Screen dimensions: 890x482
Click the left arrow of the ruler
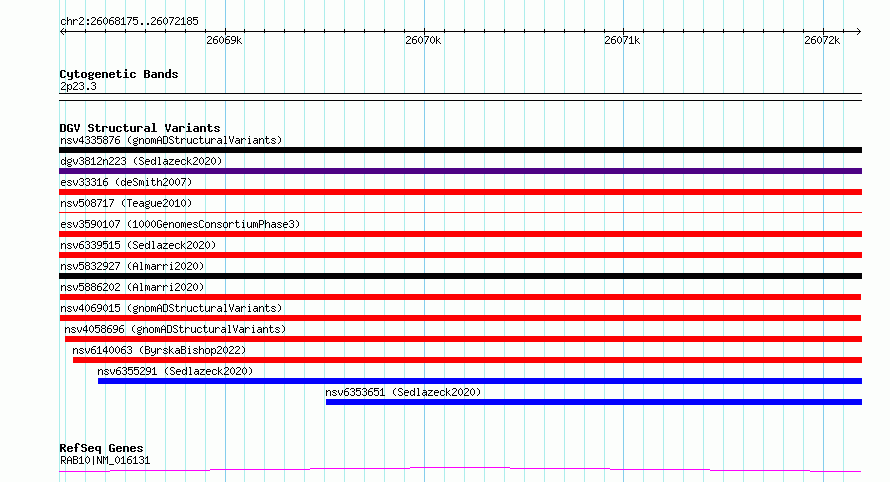click(62, 32)
